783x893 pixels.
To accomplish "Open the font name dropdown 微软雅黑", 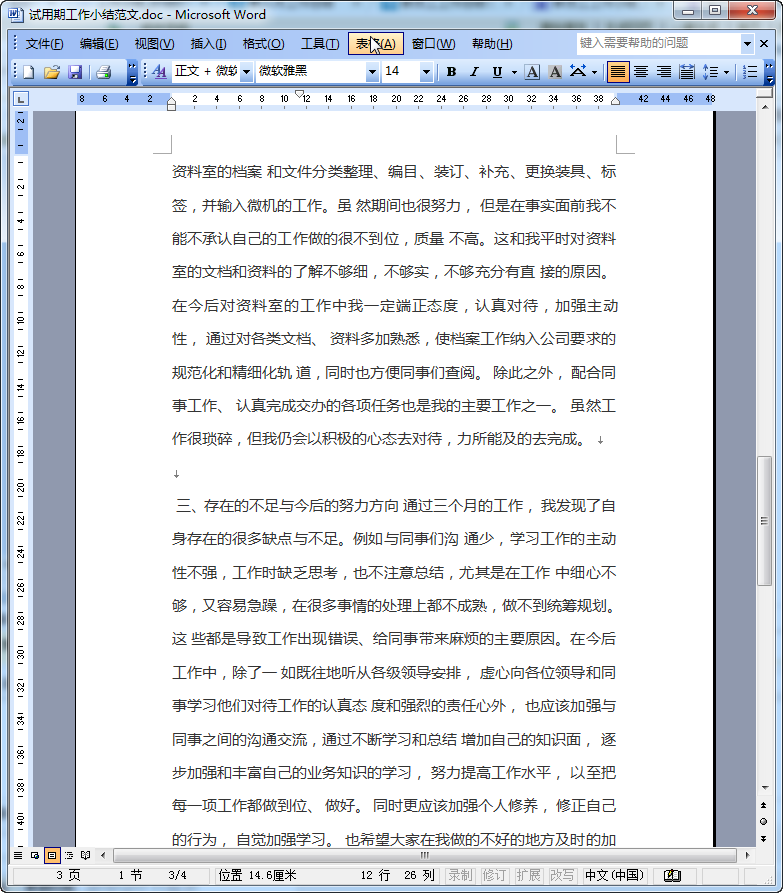I will click(x=372, y=72).
